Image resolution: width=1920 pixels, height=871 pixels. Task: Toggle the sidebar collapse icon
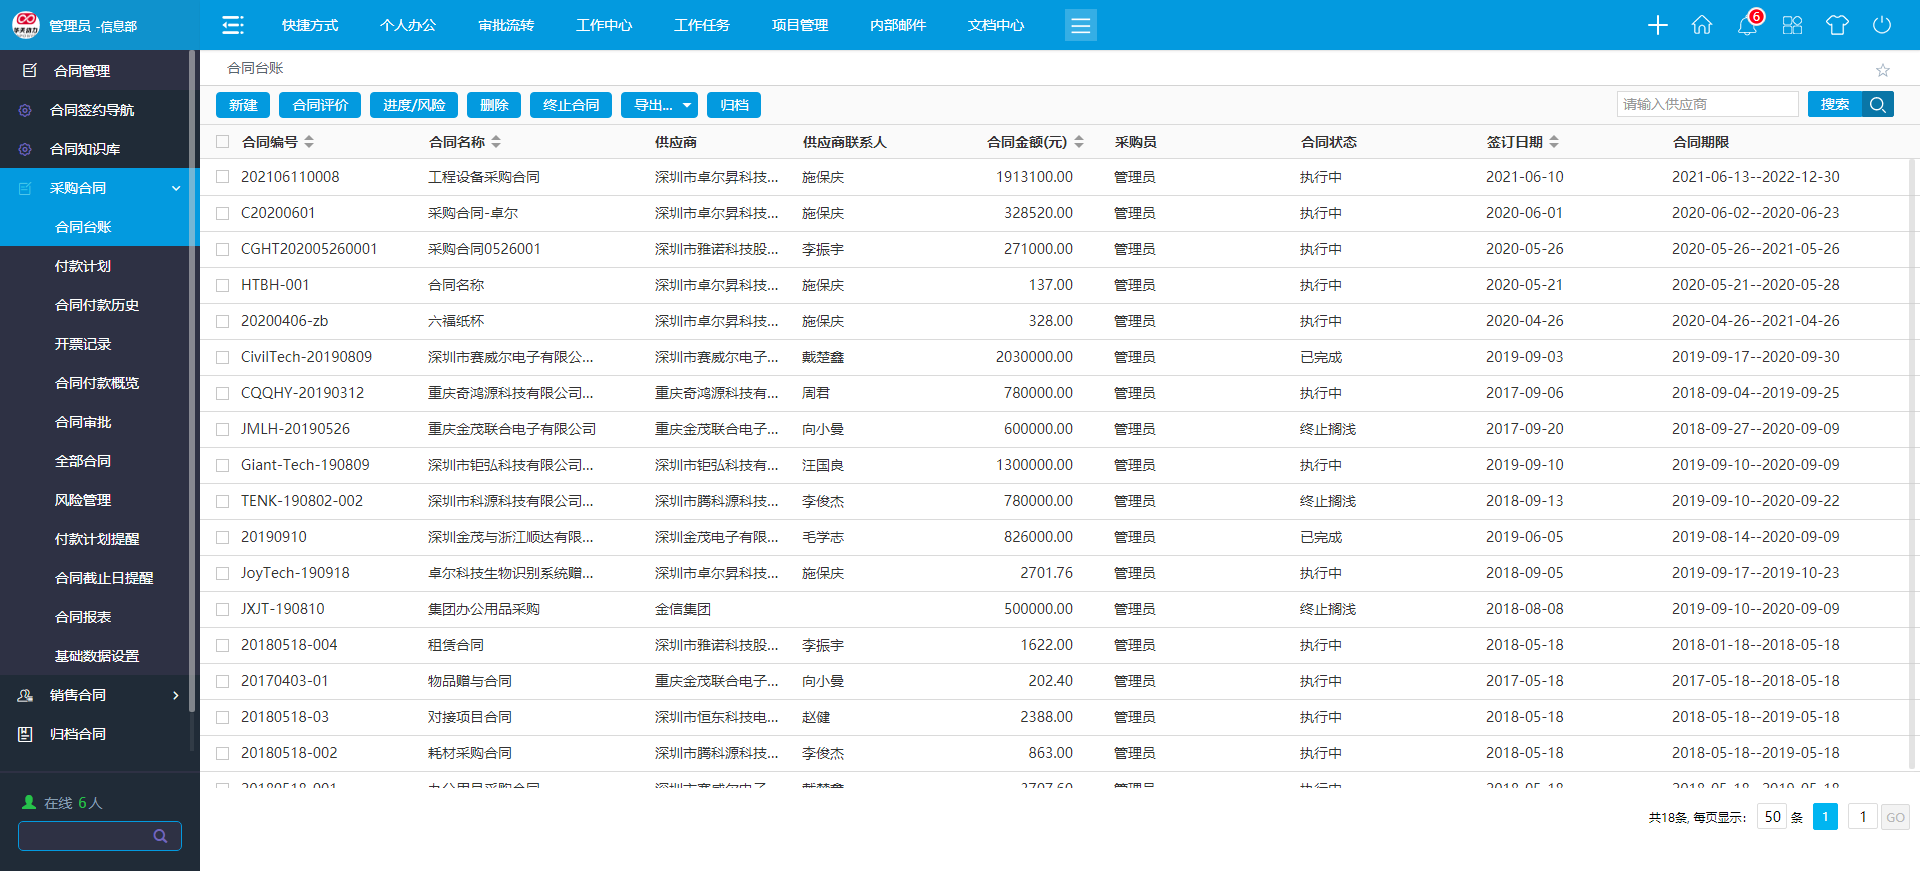[233, 25]
